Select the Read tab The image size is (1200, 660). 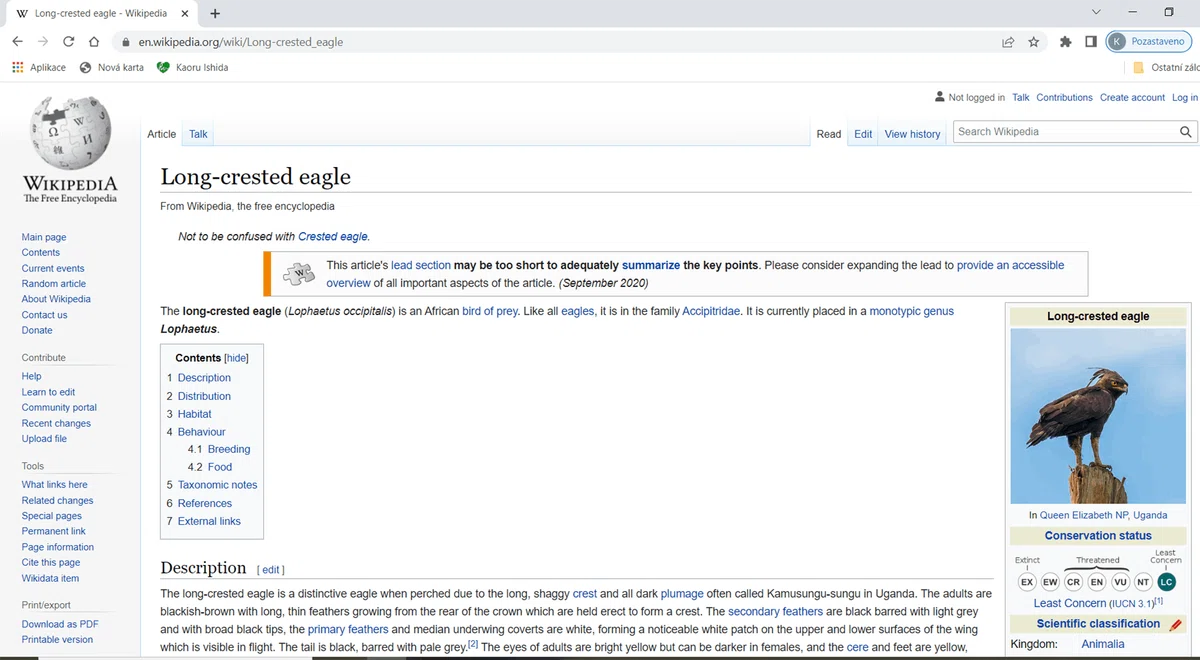click(x=829, y=134)
